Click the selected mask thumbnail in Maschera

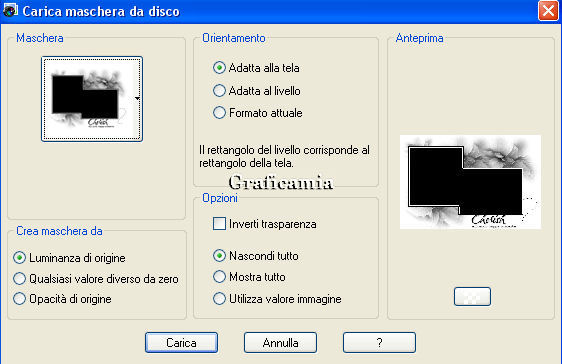coord(92,99)
